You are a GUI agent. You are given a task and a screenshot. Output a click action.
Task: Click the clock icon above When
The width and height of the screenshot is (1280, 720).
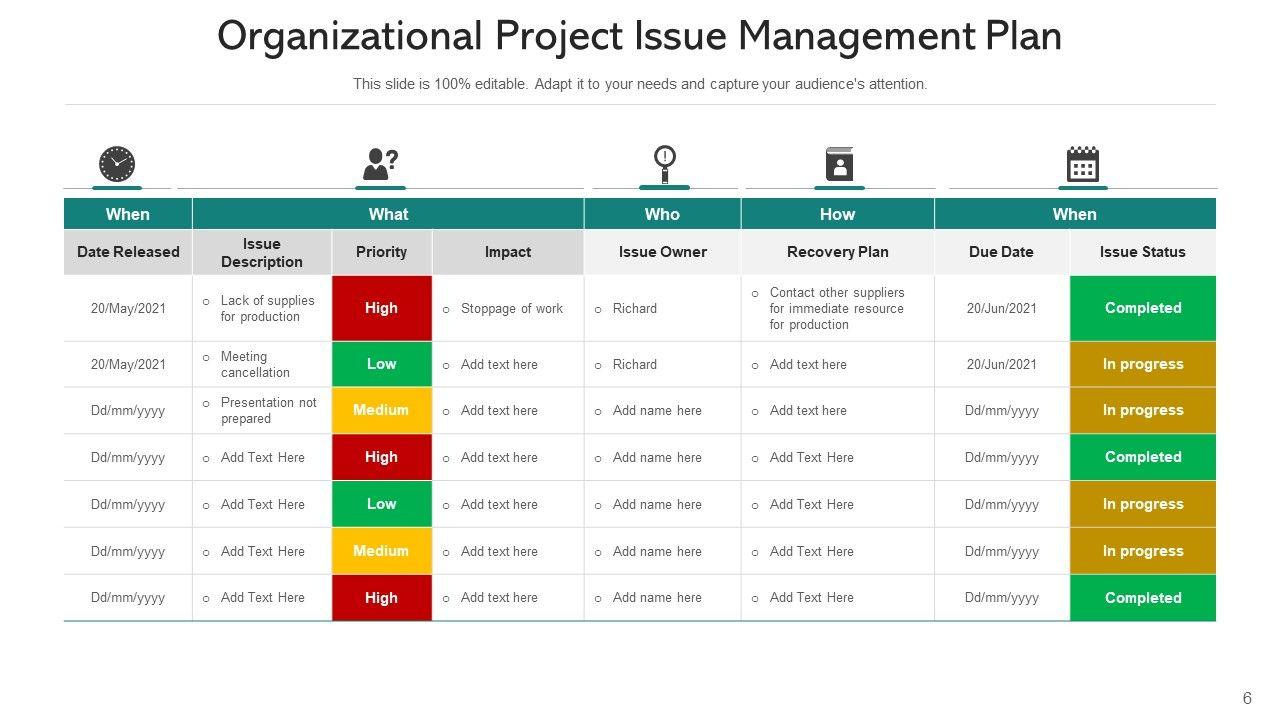(x=117, y=164)
